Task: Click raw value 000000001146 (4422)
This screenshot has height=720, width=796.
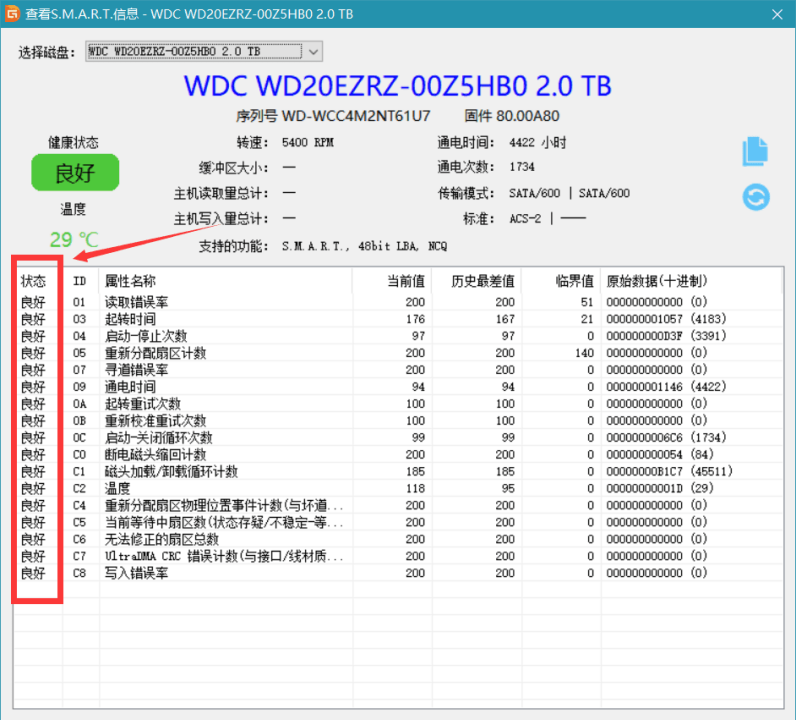Action: coord(666,386)
